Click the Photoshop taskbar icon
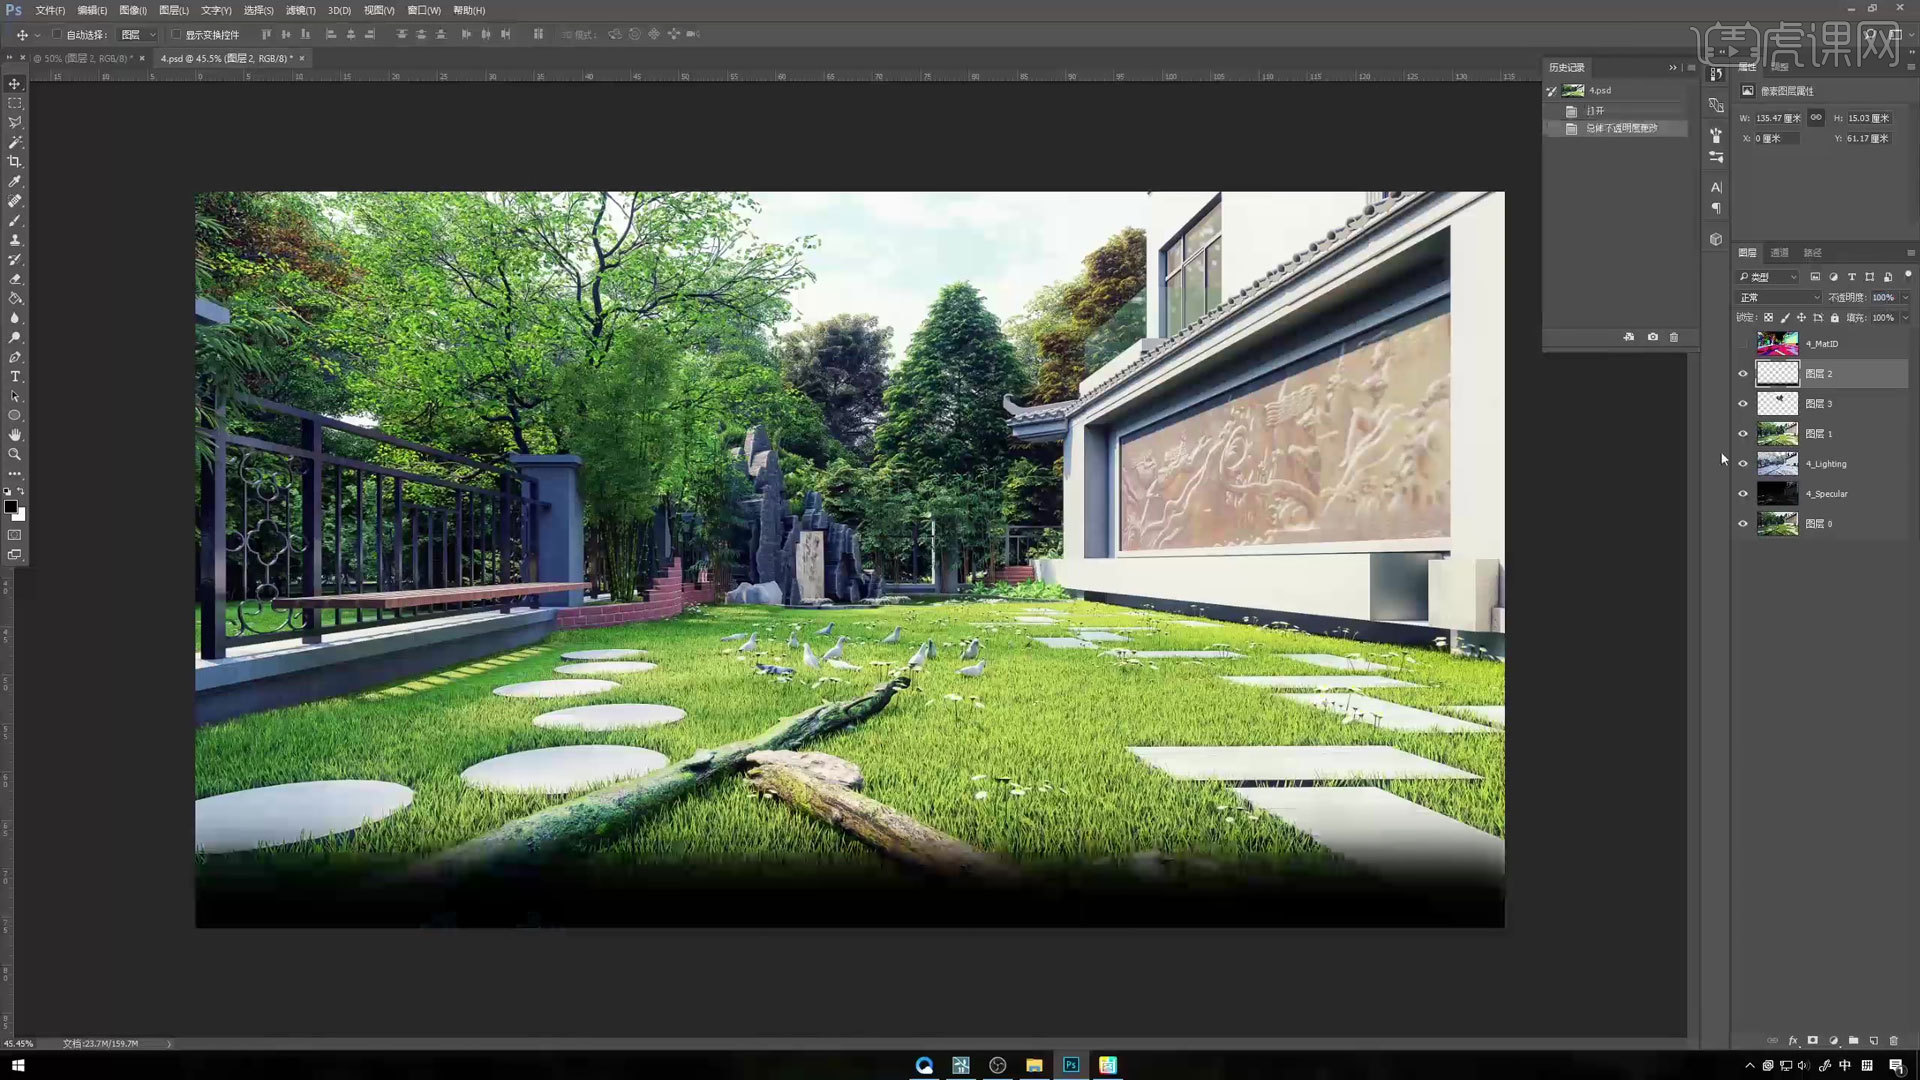Screen dimensions: 1920x1080 (x=1071, y=1065)
